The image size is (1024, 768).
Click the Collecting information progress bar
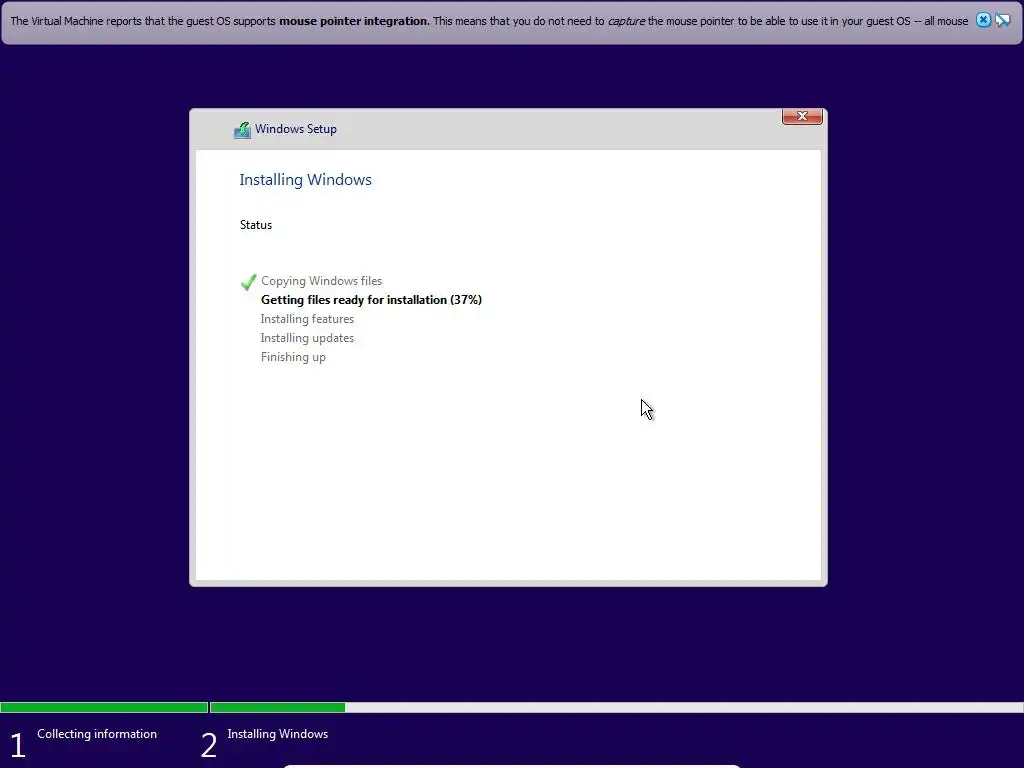pos(104,707)
